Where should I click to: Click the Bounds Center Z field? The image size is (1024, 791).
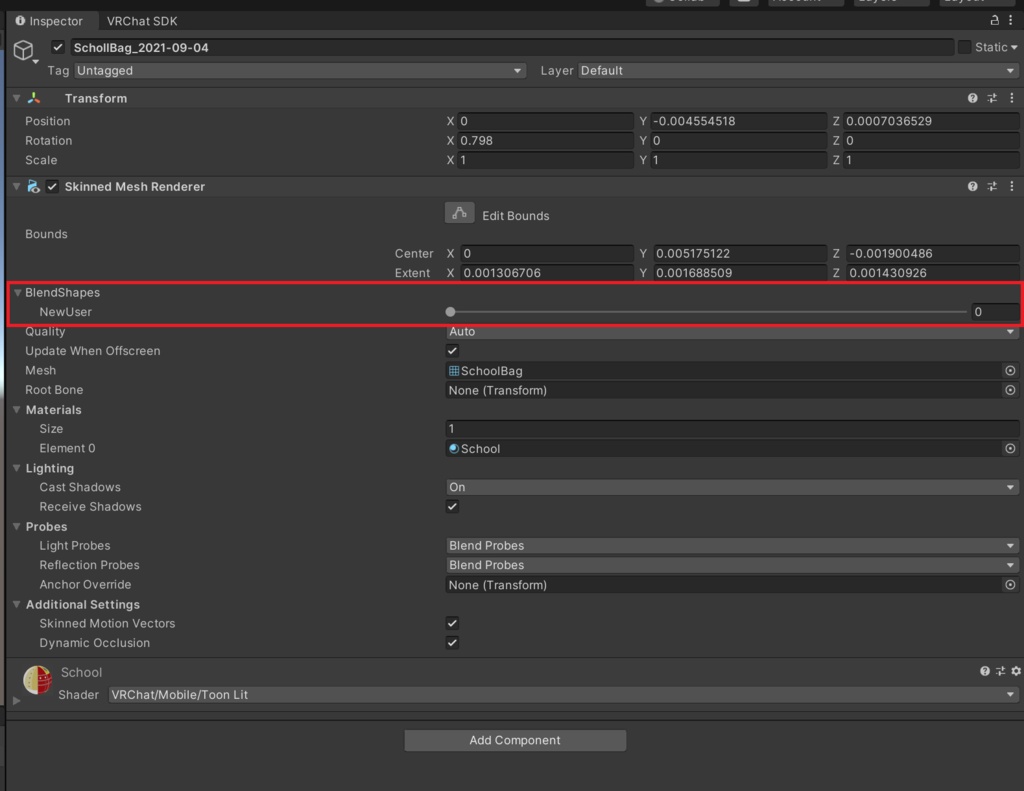pos(933,253)
